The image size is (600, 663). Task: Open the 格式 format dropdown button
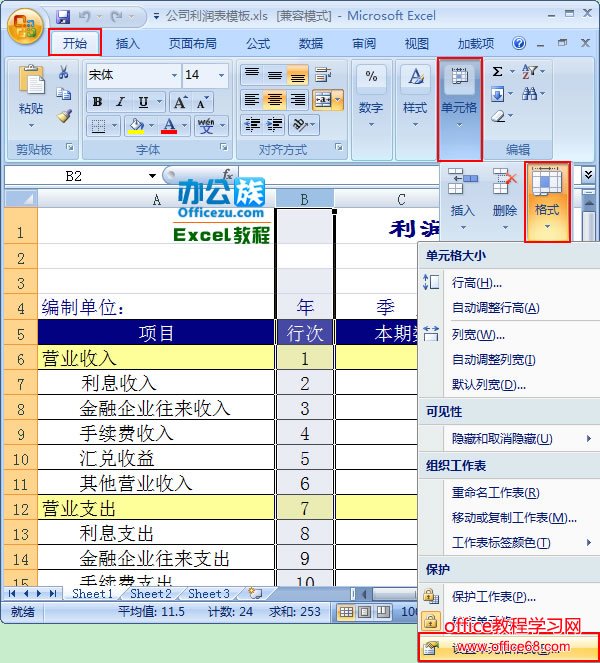click(547, 202)
